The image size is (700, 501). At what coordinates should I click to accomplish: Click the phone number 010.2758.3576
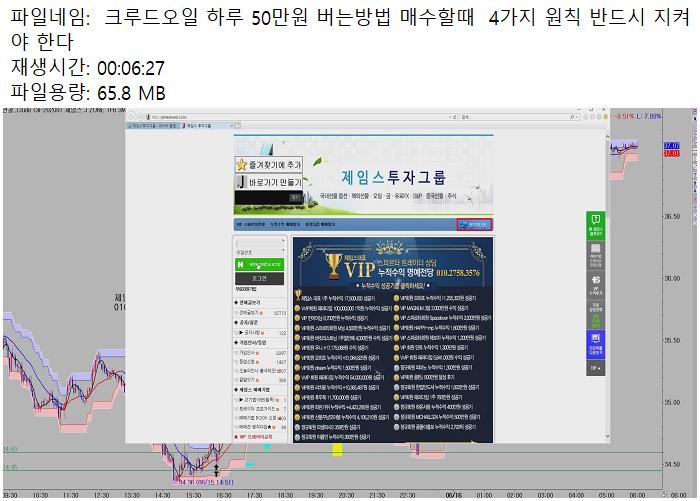[x=458, y=272]
